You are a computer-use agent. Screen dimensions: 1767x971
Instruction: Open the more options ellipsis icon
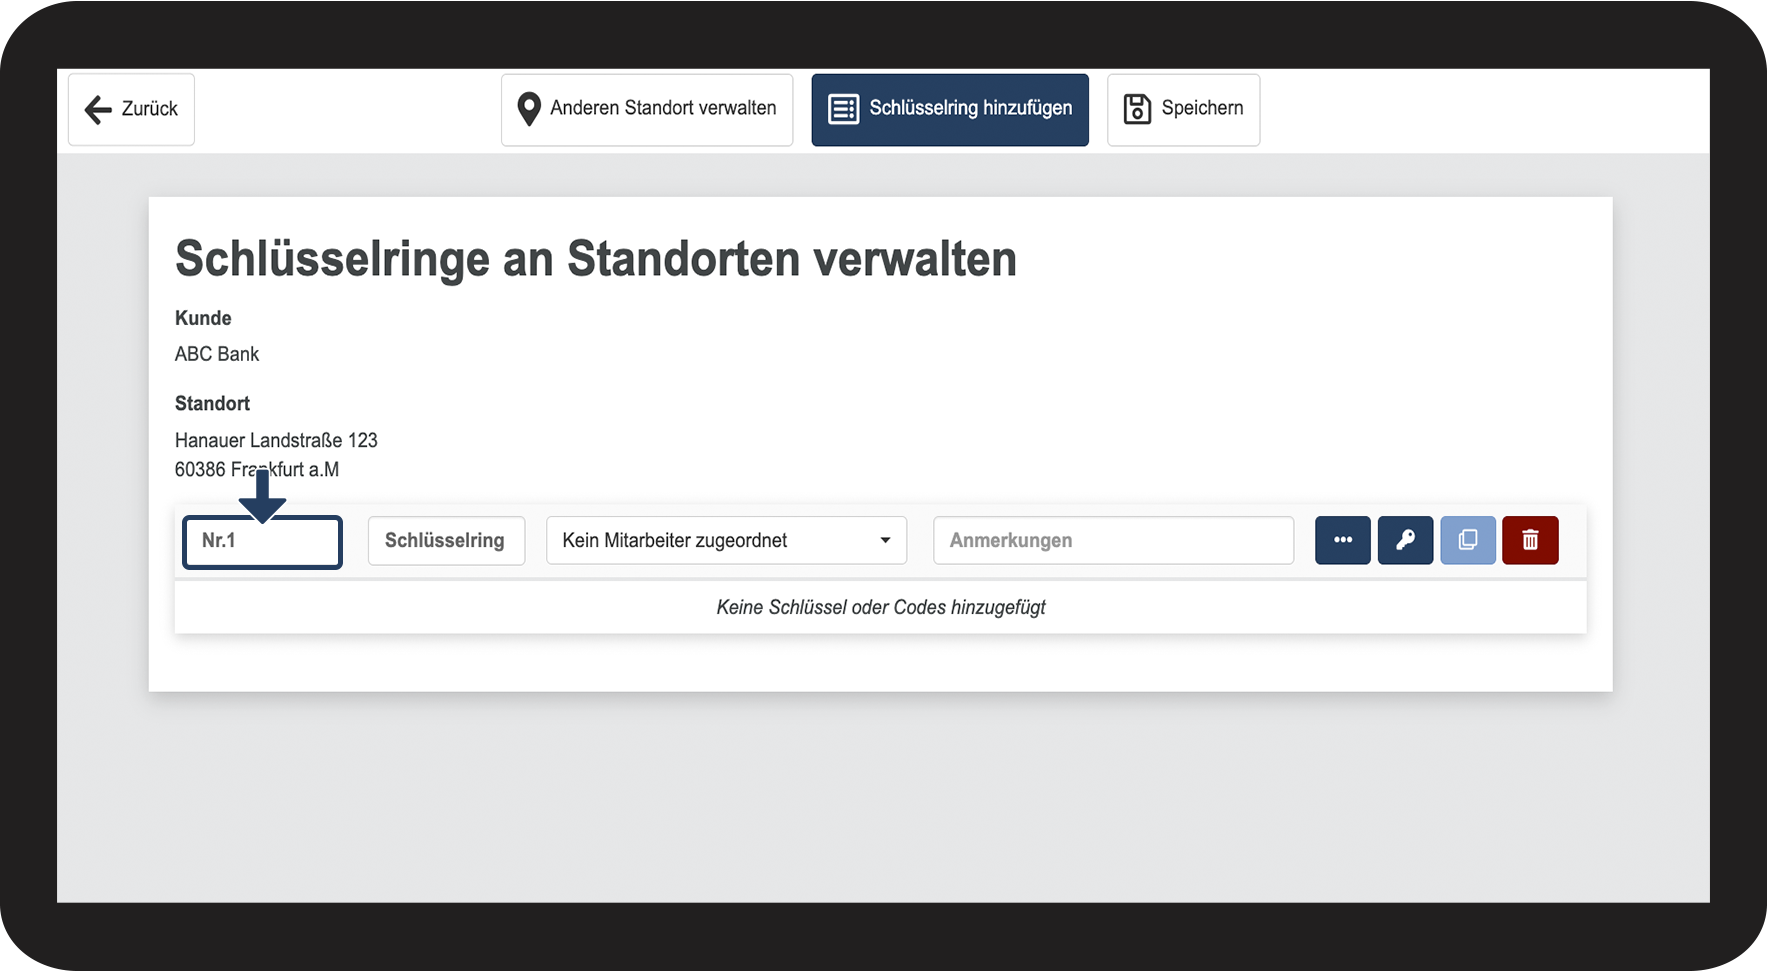tap(1342, 540)
